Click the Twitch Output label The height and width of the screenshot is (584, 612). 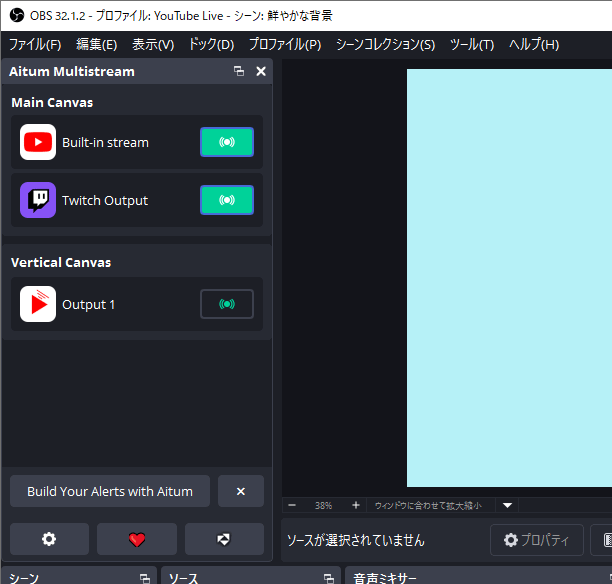click(105, 200)
